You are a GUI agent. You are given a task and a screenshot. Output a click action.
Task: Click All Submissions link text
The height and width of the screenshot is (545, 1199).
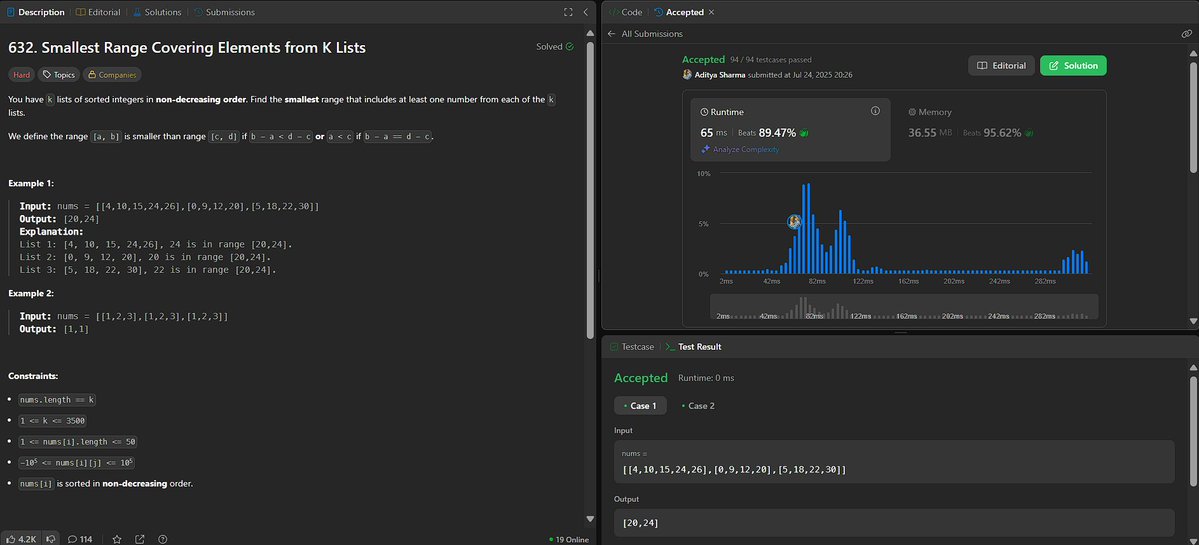[x=652, y=34]
